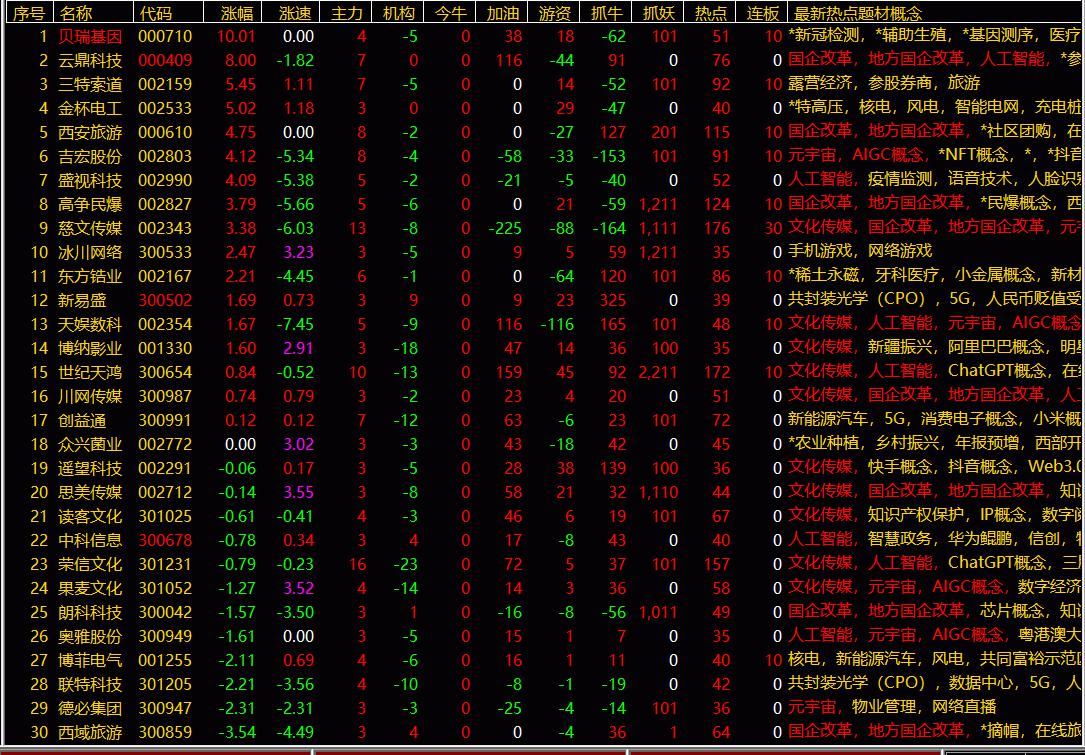The image size is (1085, 755).
Task: Pick the stock name 朗科科技
Action: (x=90, y=612)
